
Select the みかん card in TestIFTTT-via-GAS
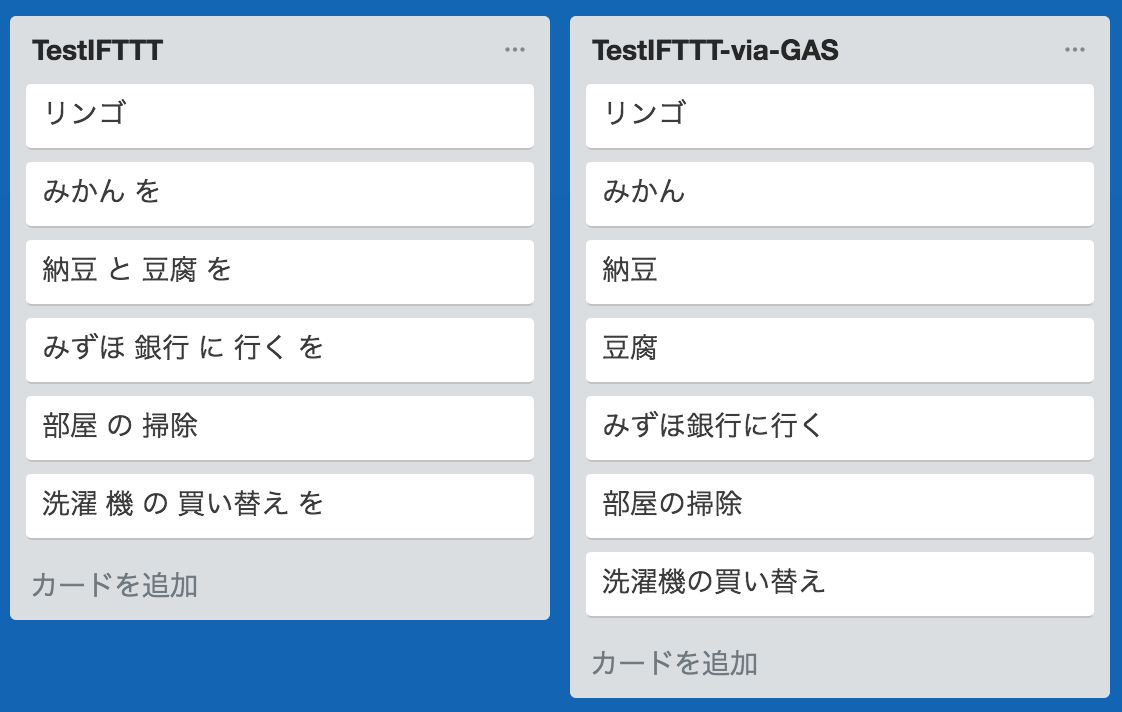pyautogui.click(x=839, y=193)
